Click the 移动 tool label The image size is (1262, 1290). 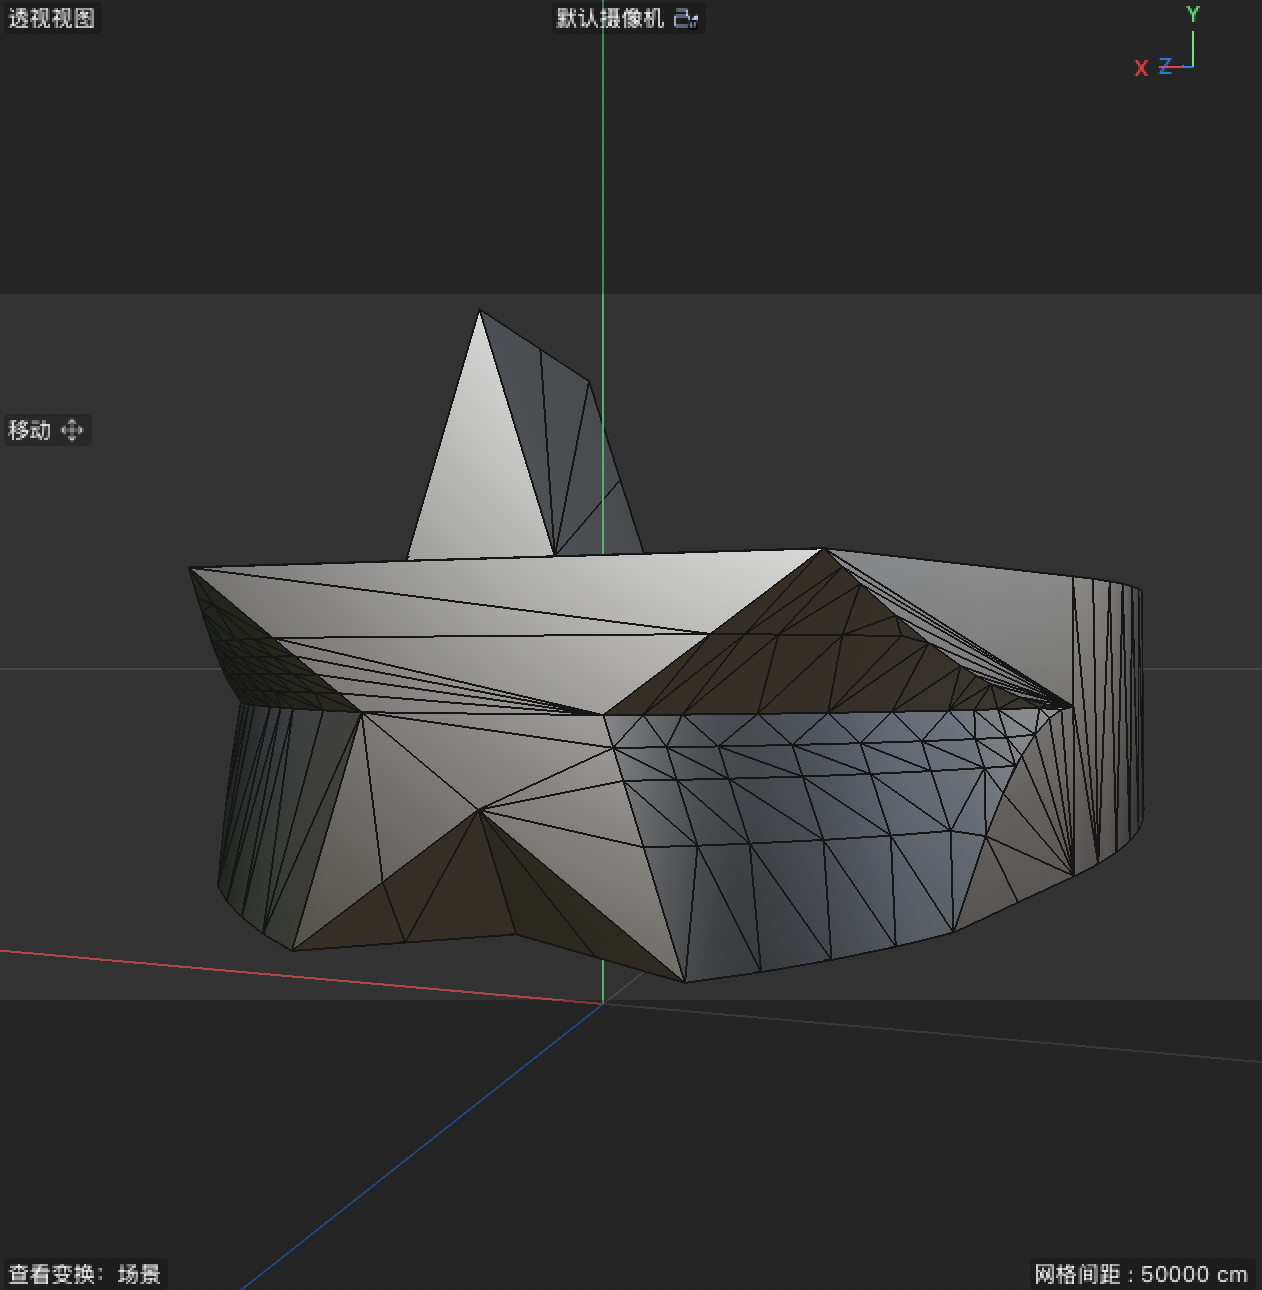(x=28, y=430)
